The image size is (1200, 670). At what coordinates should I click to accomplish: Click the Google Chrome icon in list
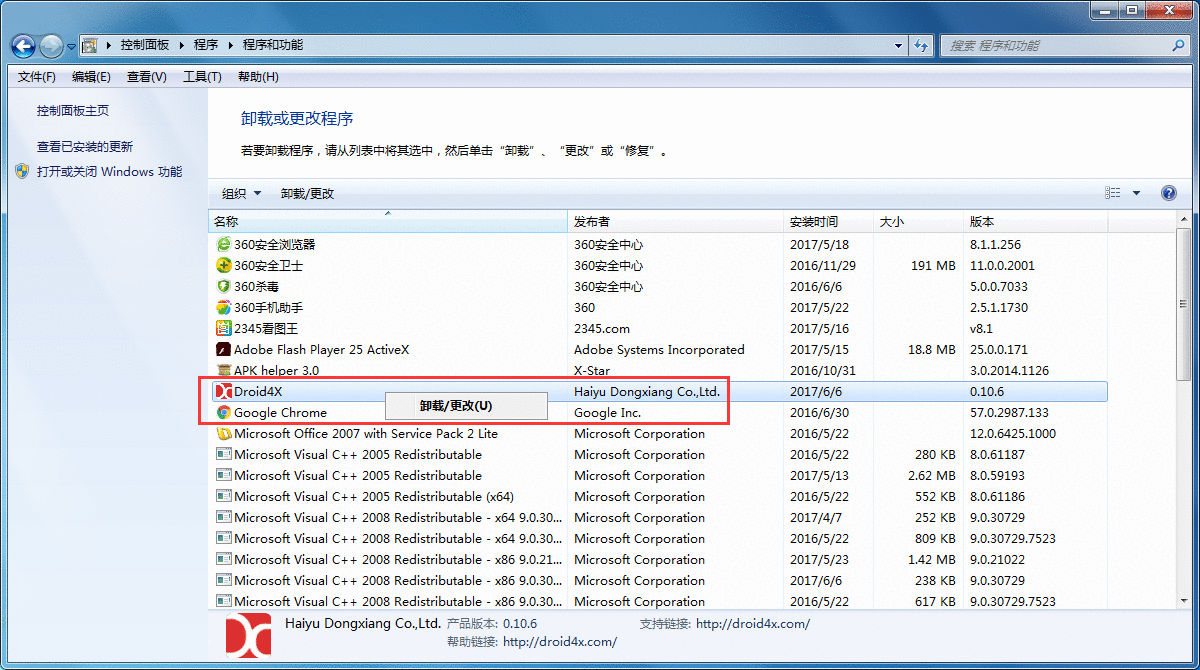pos(224,412)
